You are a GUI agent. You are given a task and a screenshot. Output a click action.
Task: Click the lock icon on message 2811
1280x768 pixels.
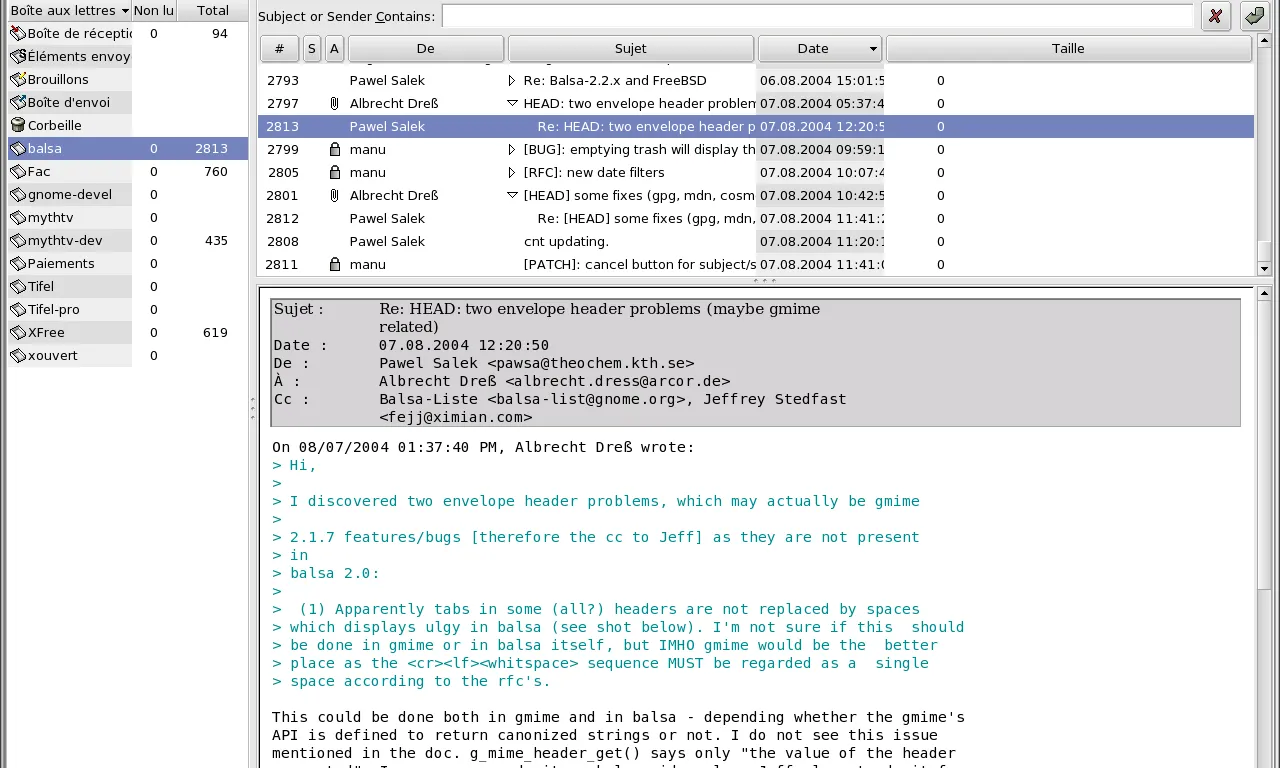(335, 264)
